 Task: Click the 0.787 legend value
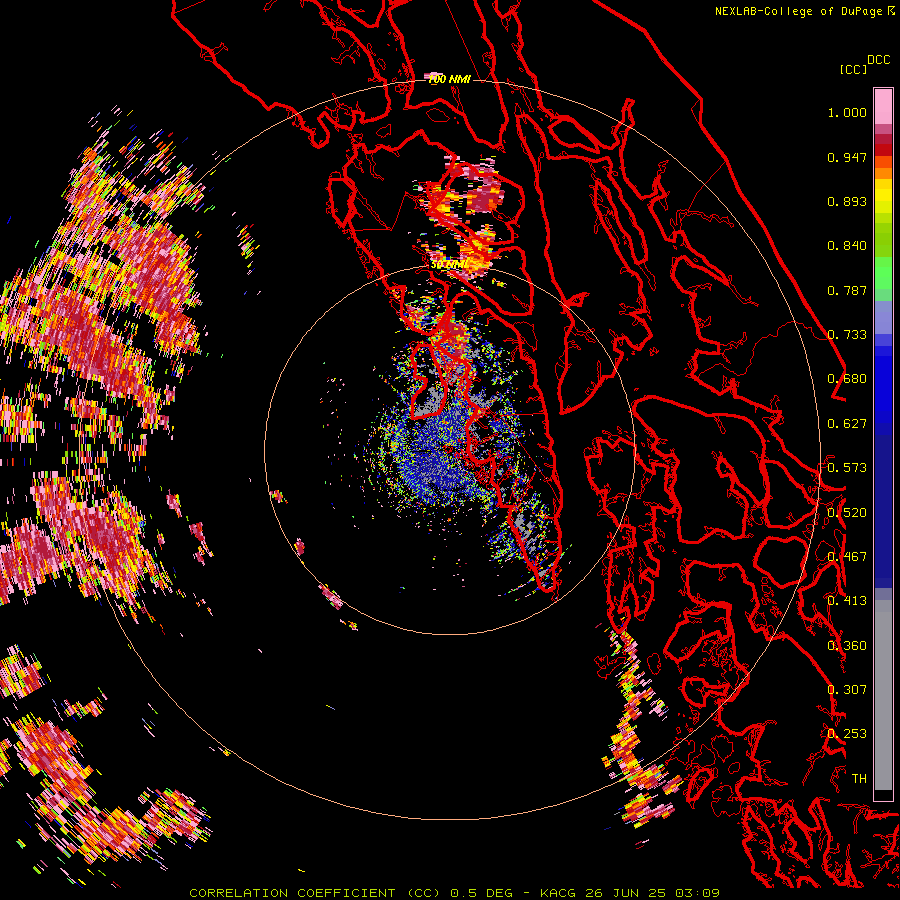[x=847, y=290]
